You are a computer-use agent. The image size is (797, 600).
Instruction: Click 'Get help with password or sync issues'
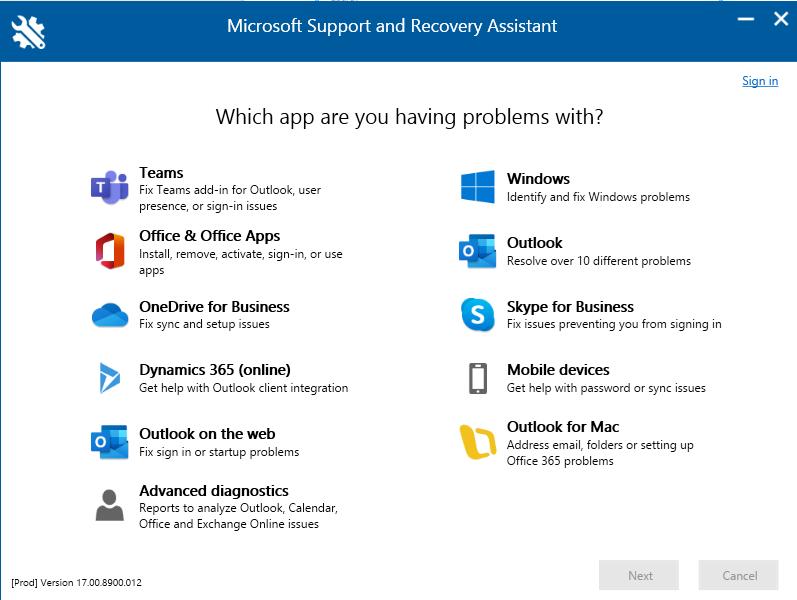pyautogui.click(x=606, y=388)
